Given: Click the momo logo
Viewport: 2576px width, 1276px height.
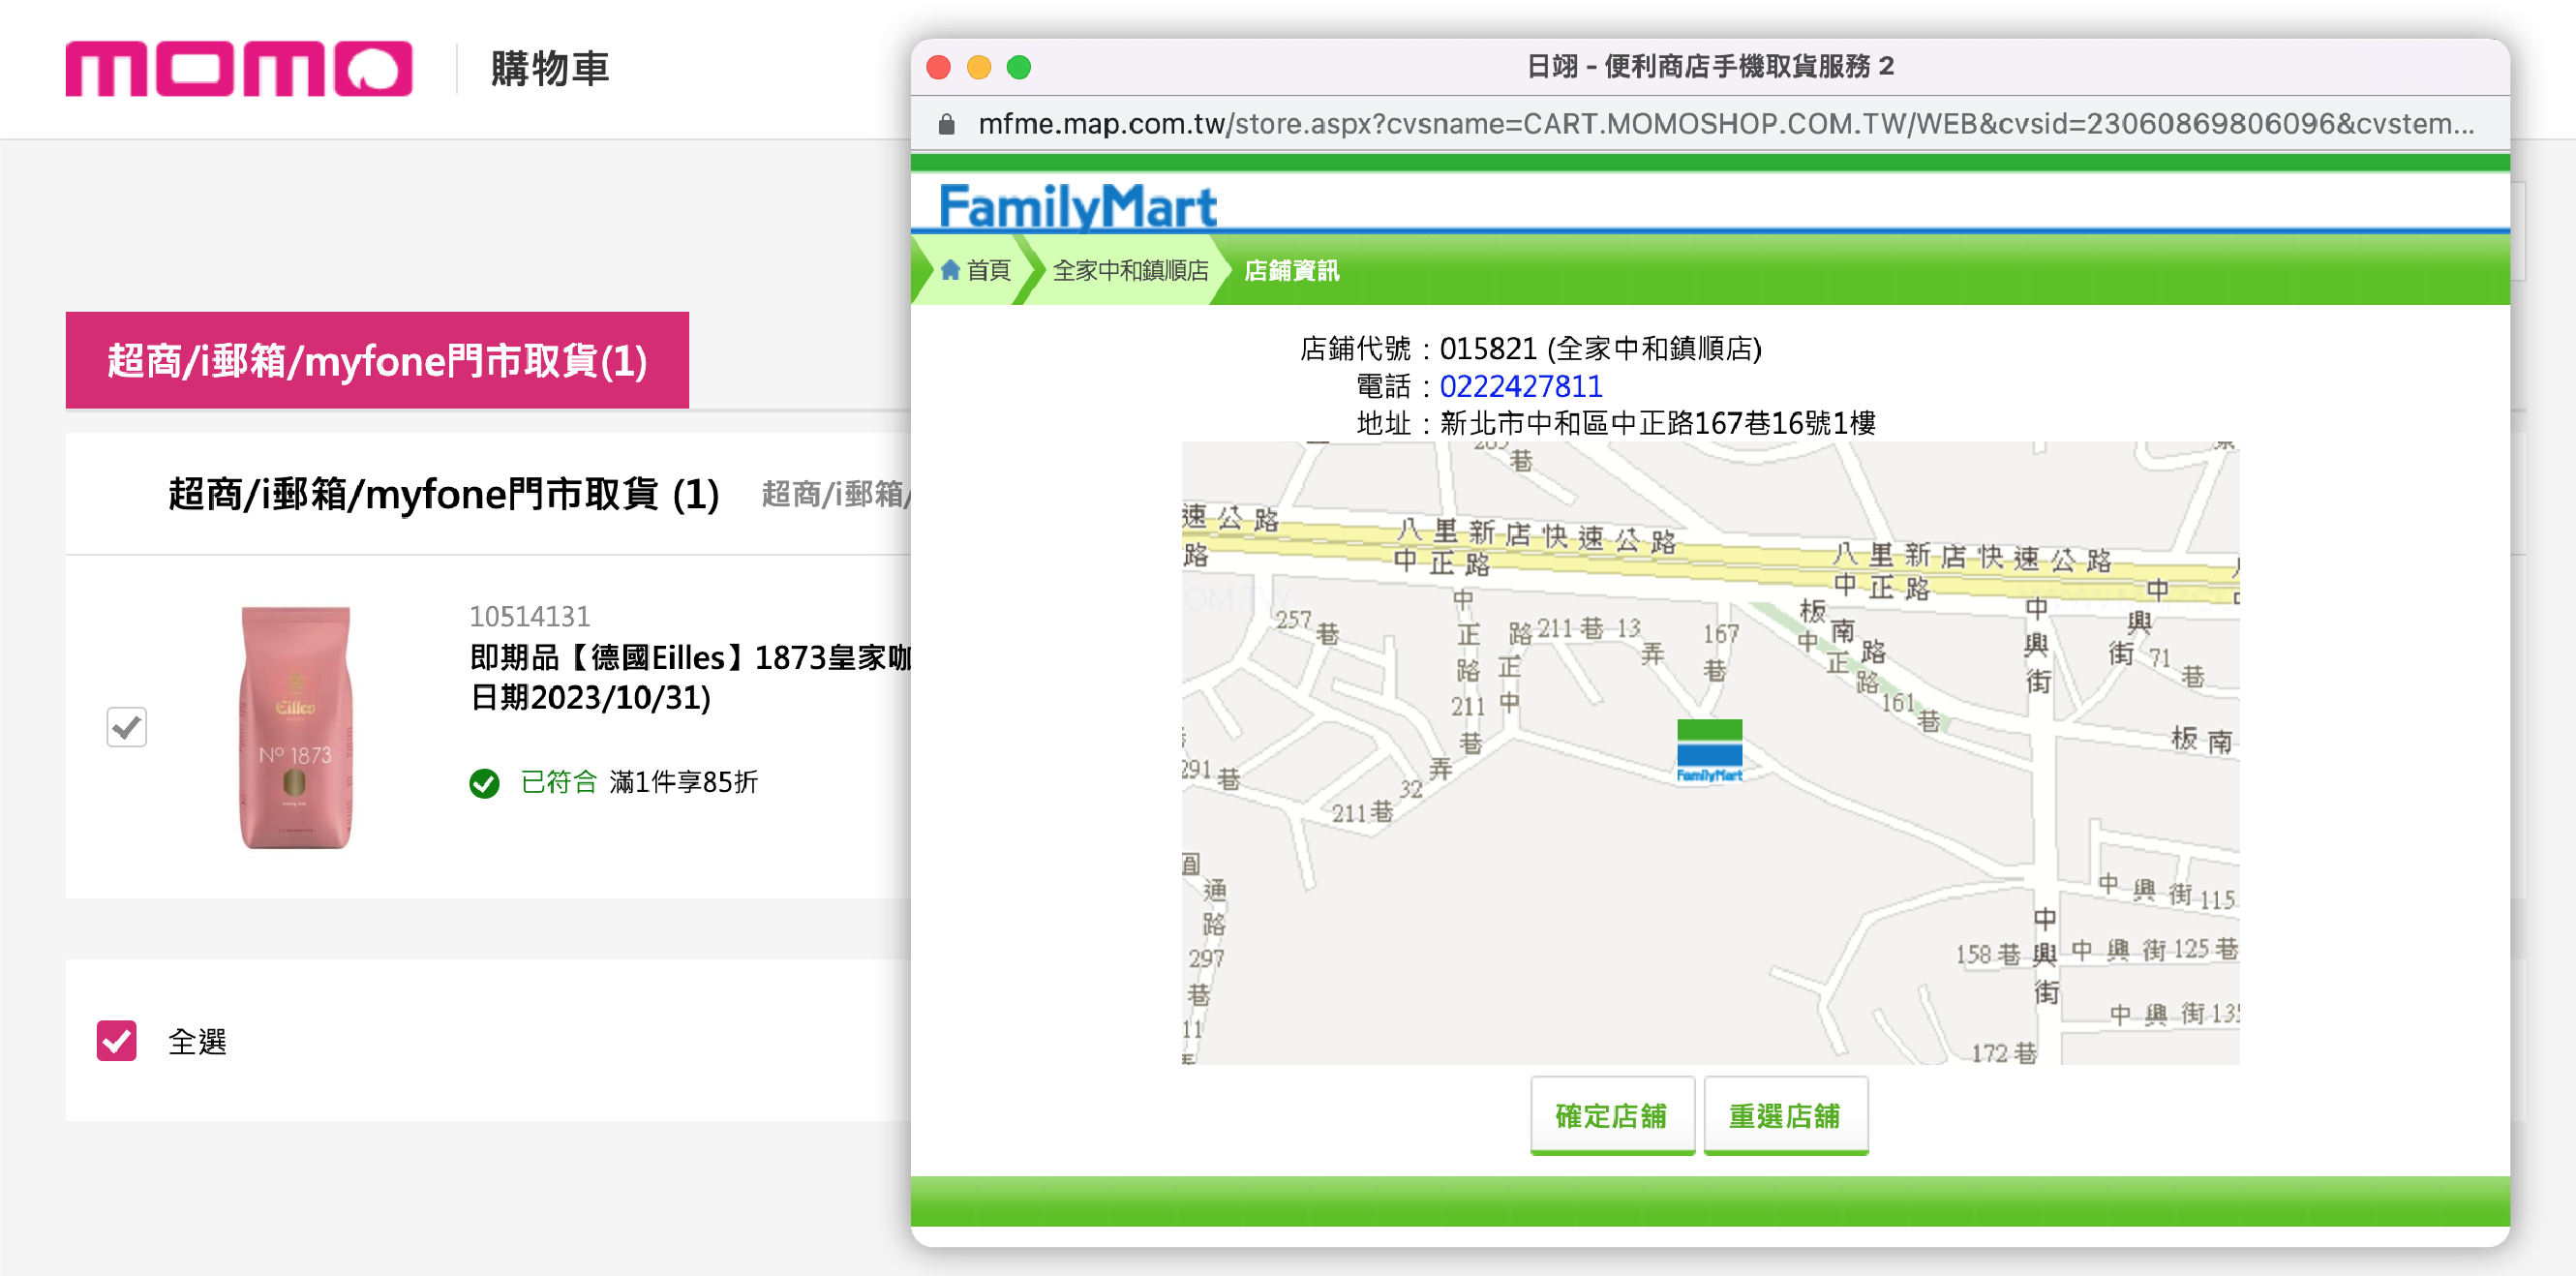Looking at the screenshot, I should (238, 68).
